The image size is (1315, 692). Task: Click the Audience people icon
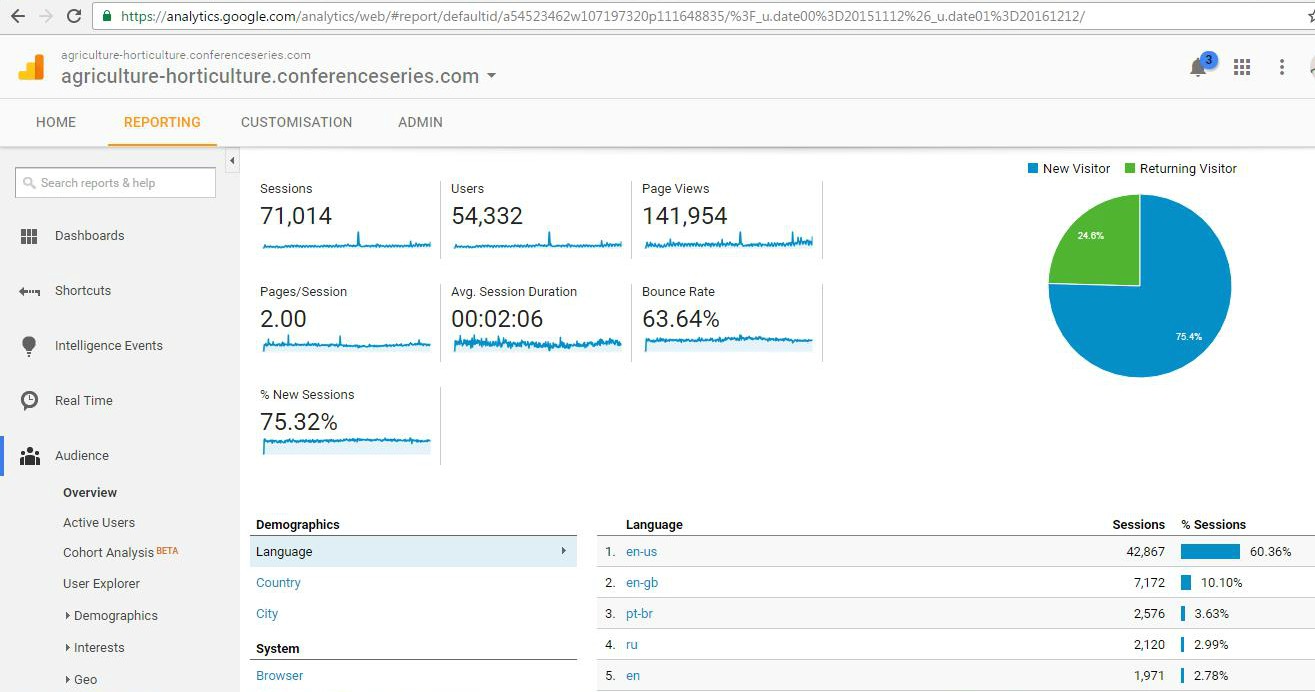tap(30, 456)
